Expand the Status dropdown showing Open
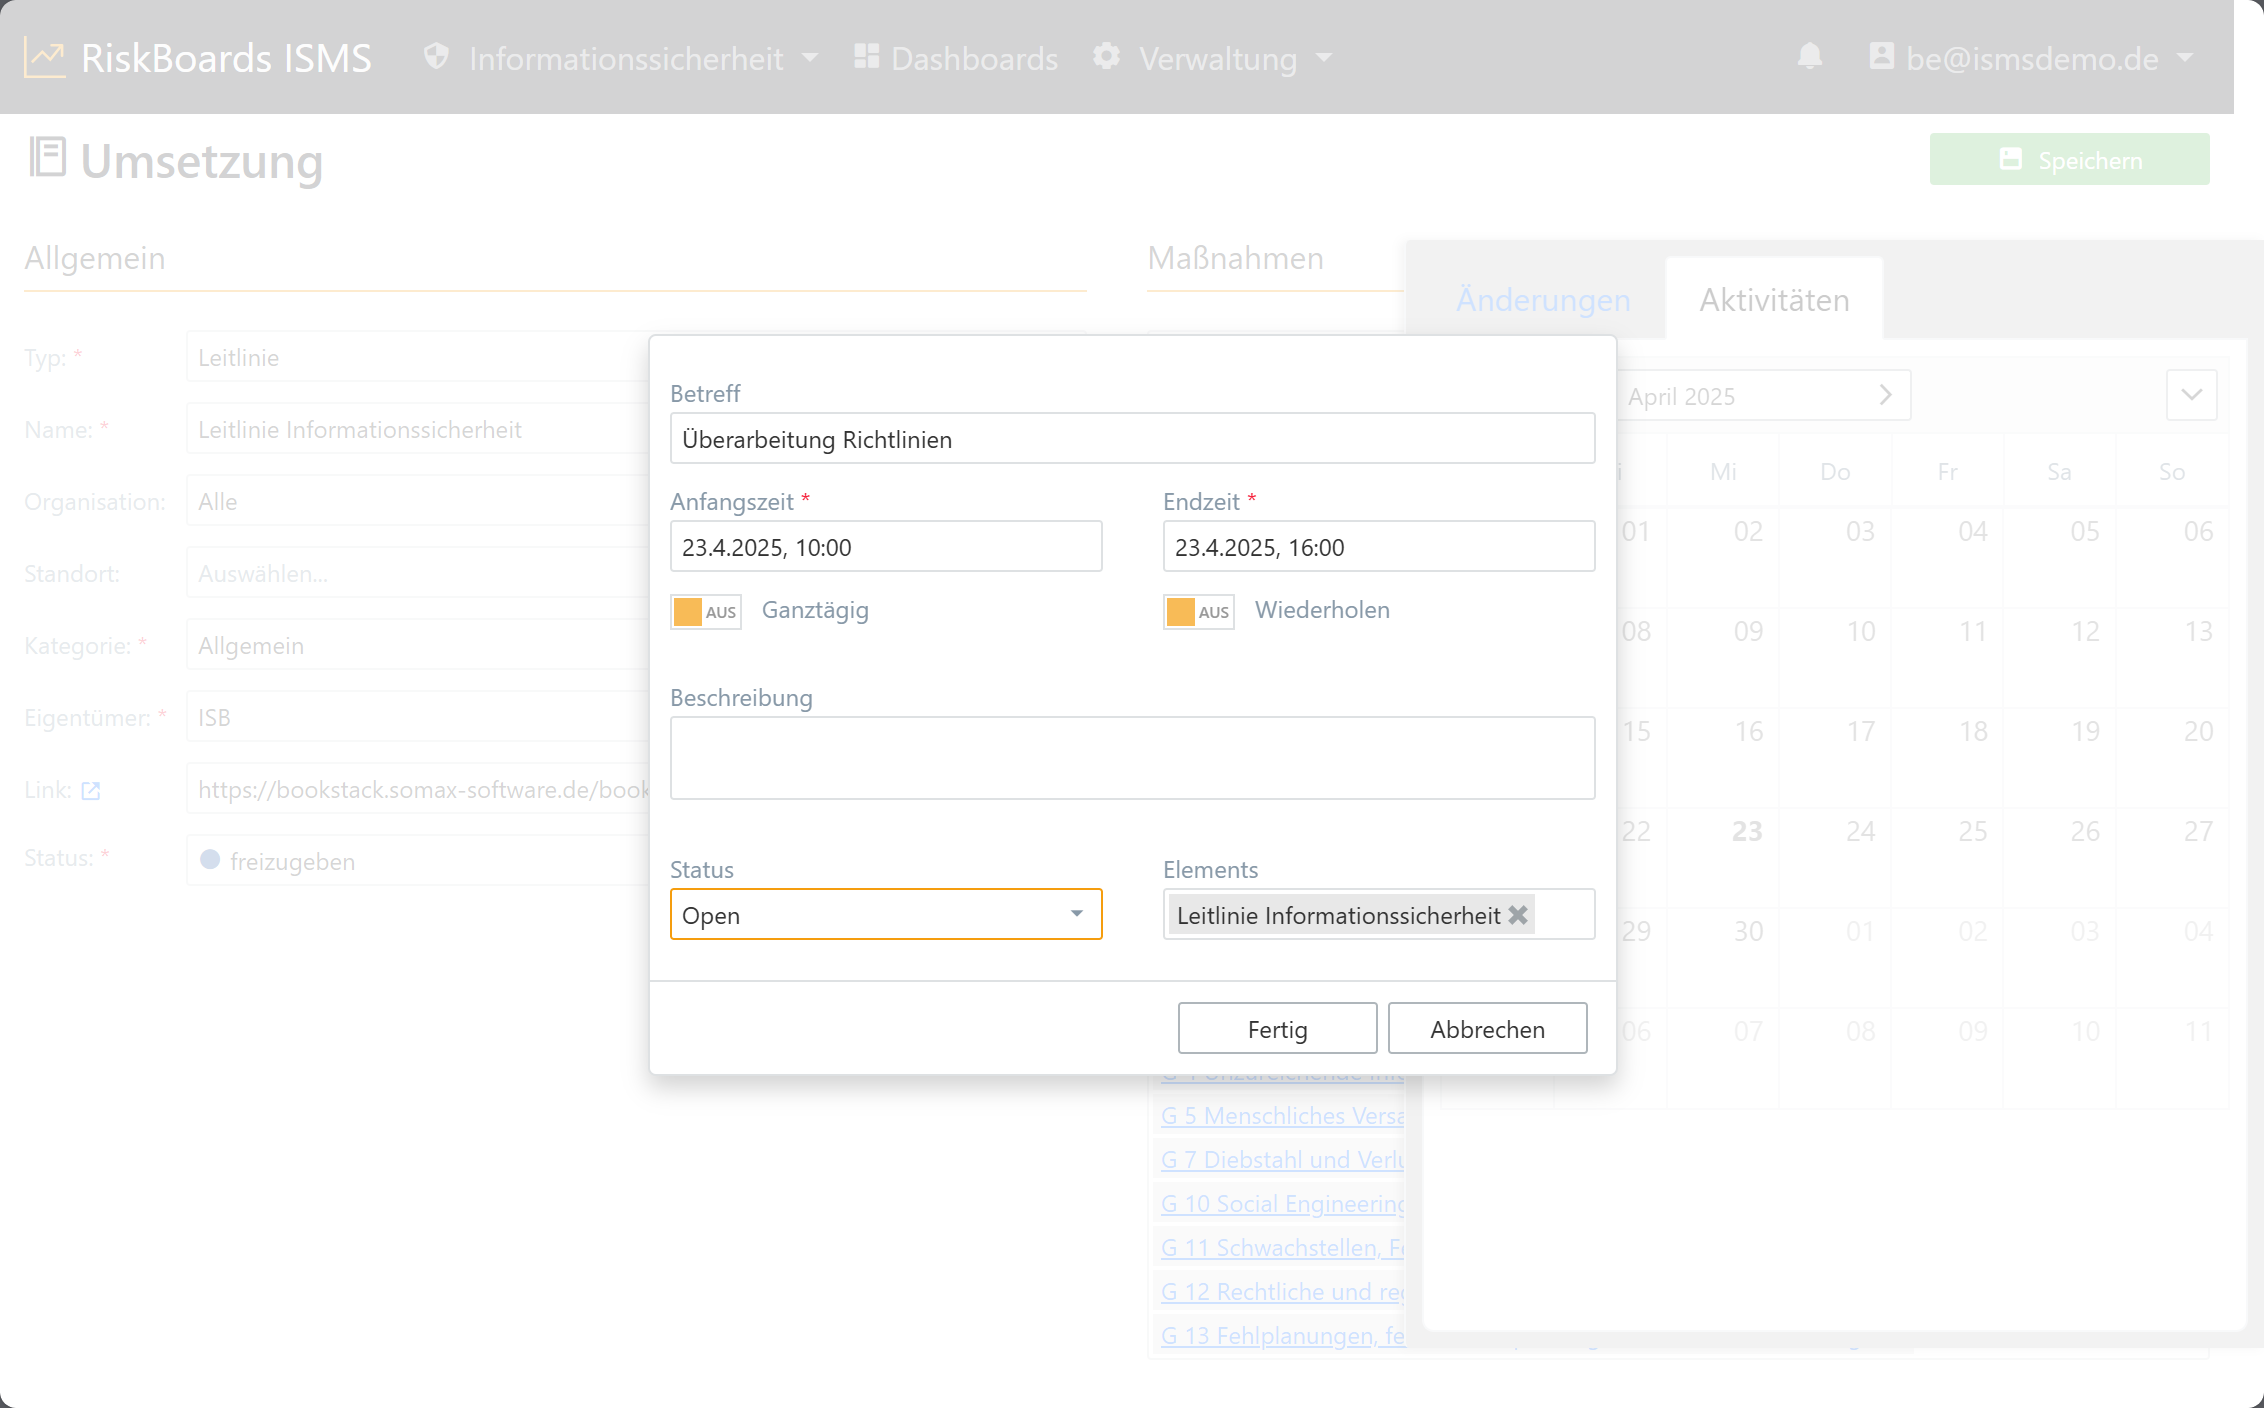This screenshot has width=2264, height=1408. (886, 914)
